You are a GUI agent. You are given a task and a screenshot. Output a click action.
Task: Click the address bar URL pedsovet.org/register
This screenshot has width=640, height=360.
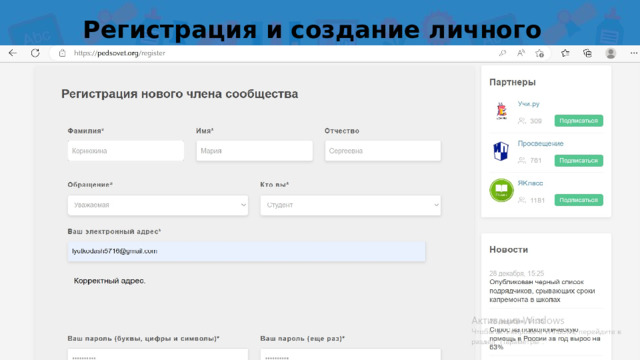tap(119, 53)
